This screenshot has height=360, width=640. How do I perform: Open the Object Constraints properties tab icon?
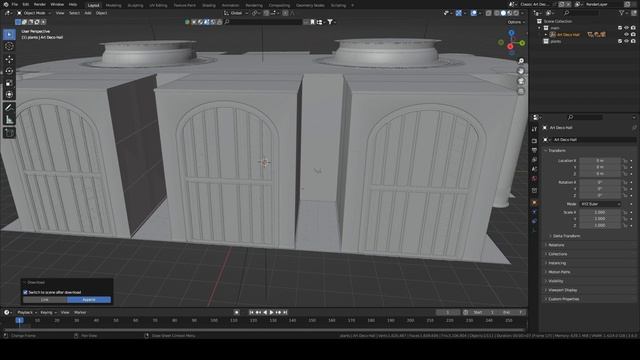pyautogui.click(x=534, y=221)
